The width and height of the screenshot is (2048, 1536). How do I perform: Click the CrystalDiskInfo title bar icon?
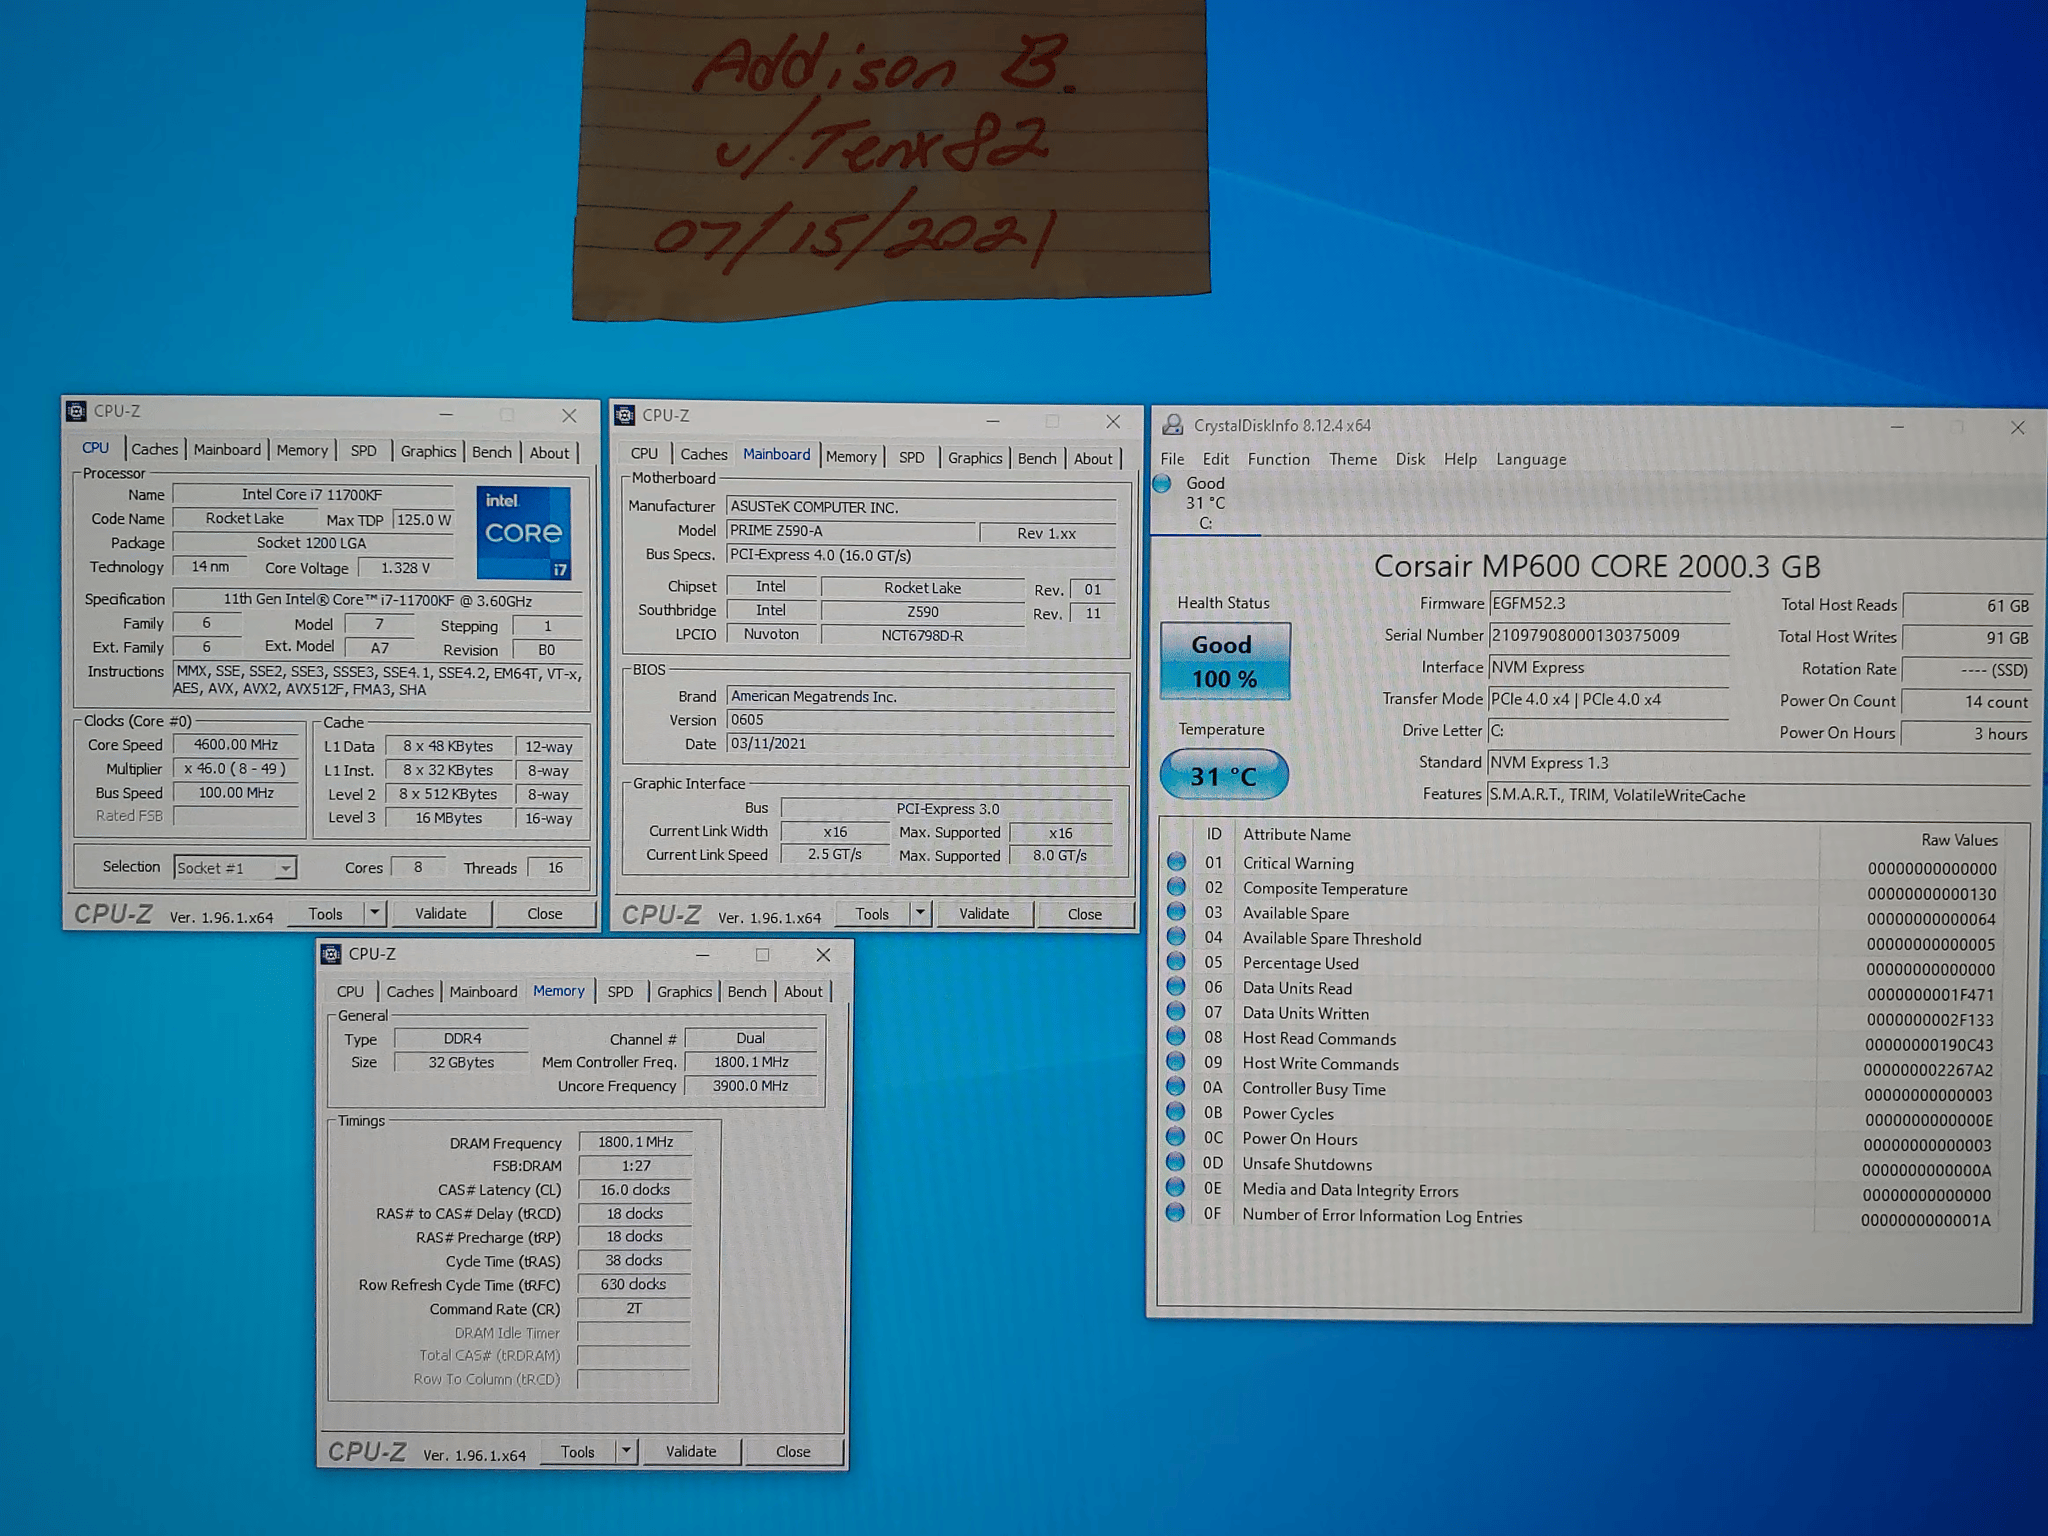pos(1173,425)
